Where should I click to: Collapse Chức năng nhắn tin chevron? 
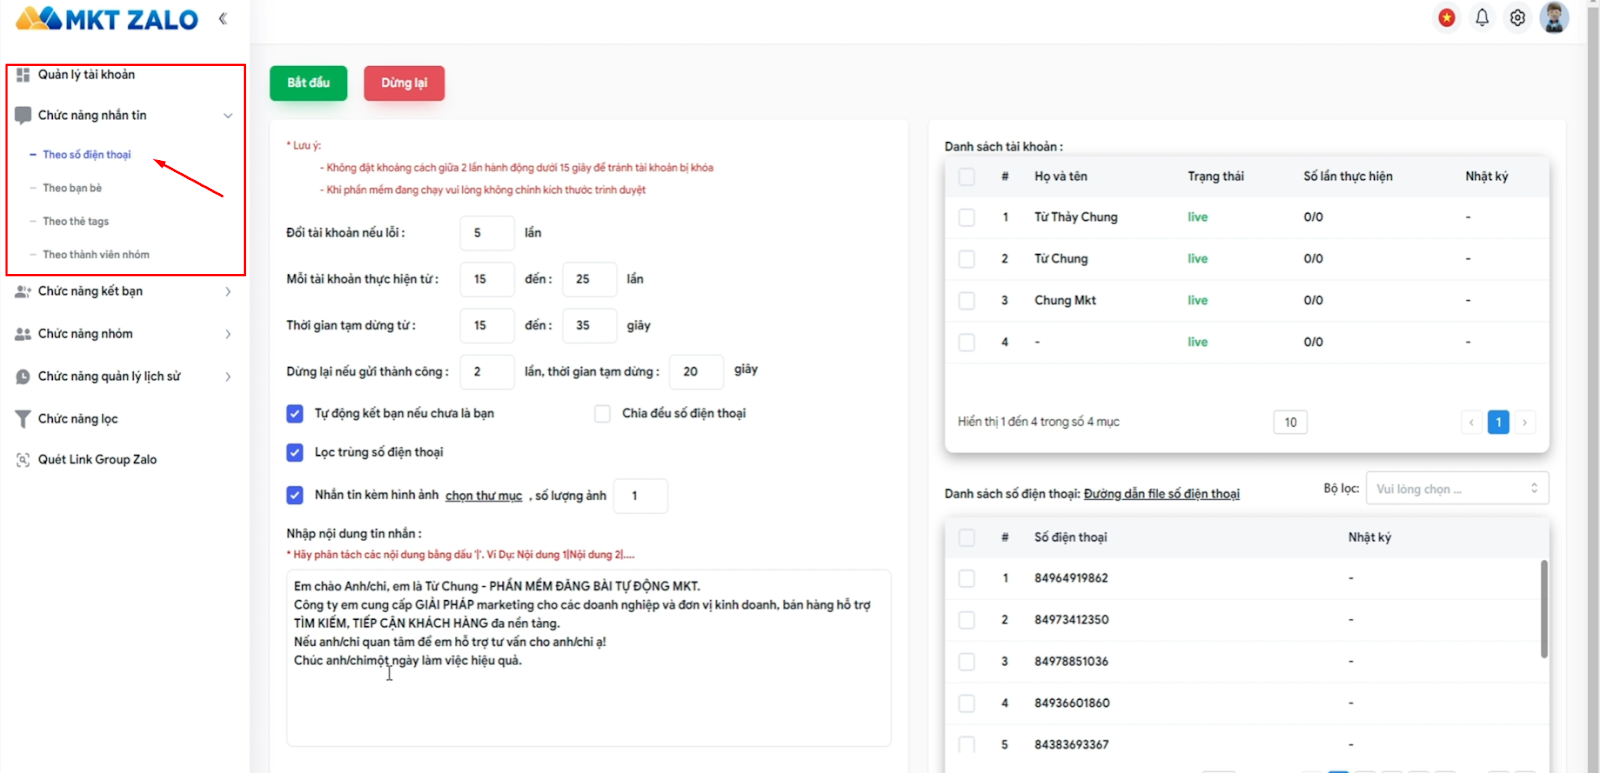[x=228, y=116]
